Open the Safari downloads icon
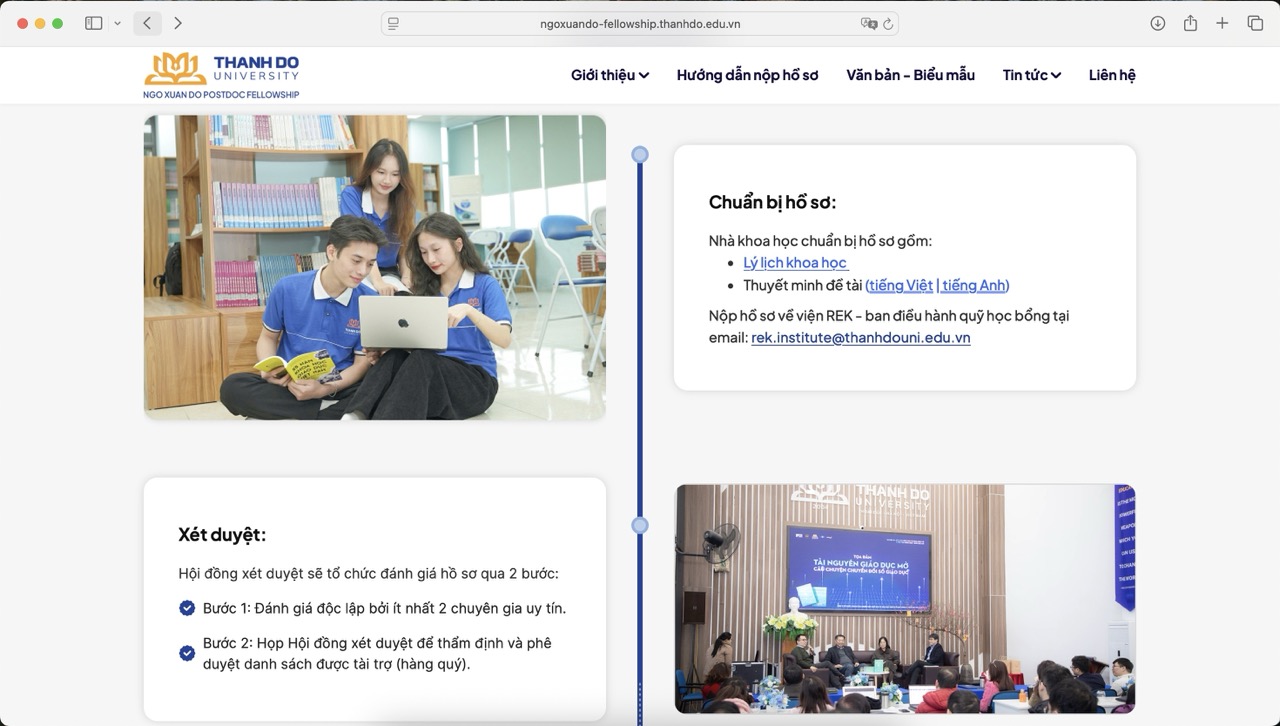Viewport: 1280px width, 726px height. pos(1157,23)
